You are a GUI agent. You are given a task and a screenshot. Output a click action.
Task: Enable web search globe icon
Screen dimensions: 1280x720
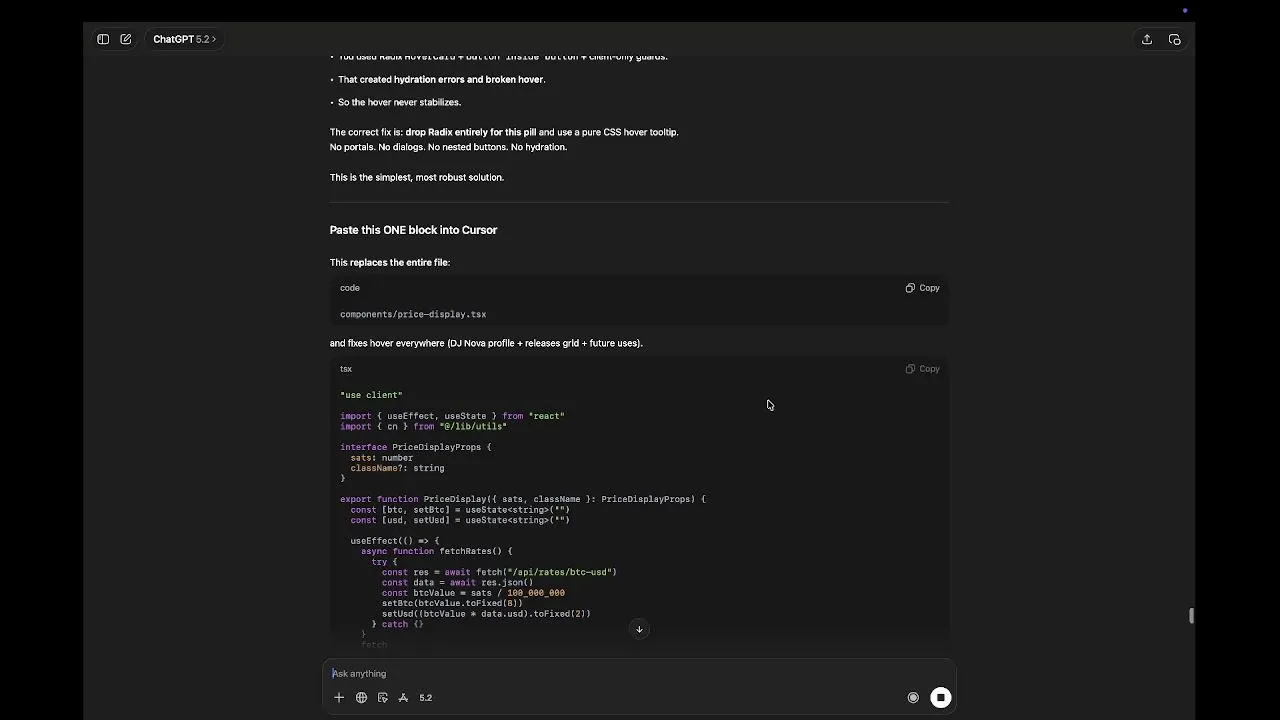pyautogui.click(x=361, y=698)
